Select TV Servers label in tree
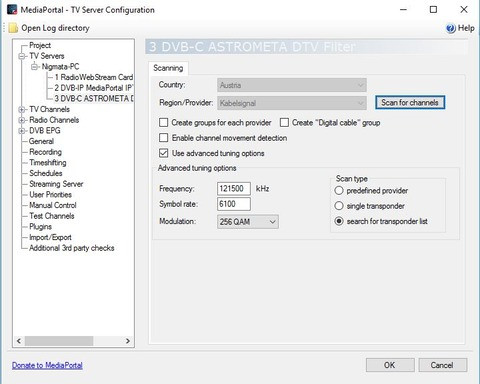This screenshot has height=384, width=480. pos(47,56)
